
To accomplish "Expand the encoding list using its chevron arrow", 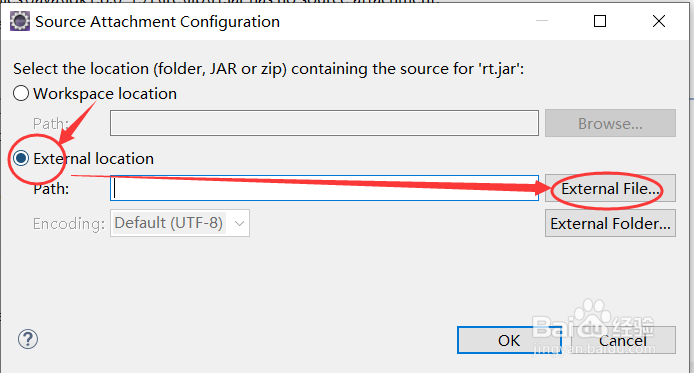I will 239,223.
